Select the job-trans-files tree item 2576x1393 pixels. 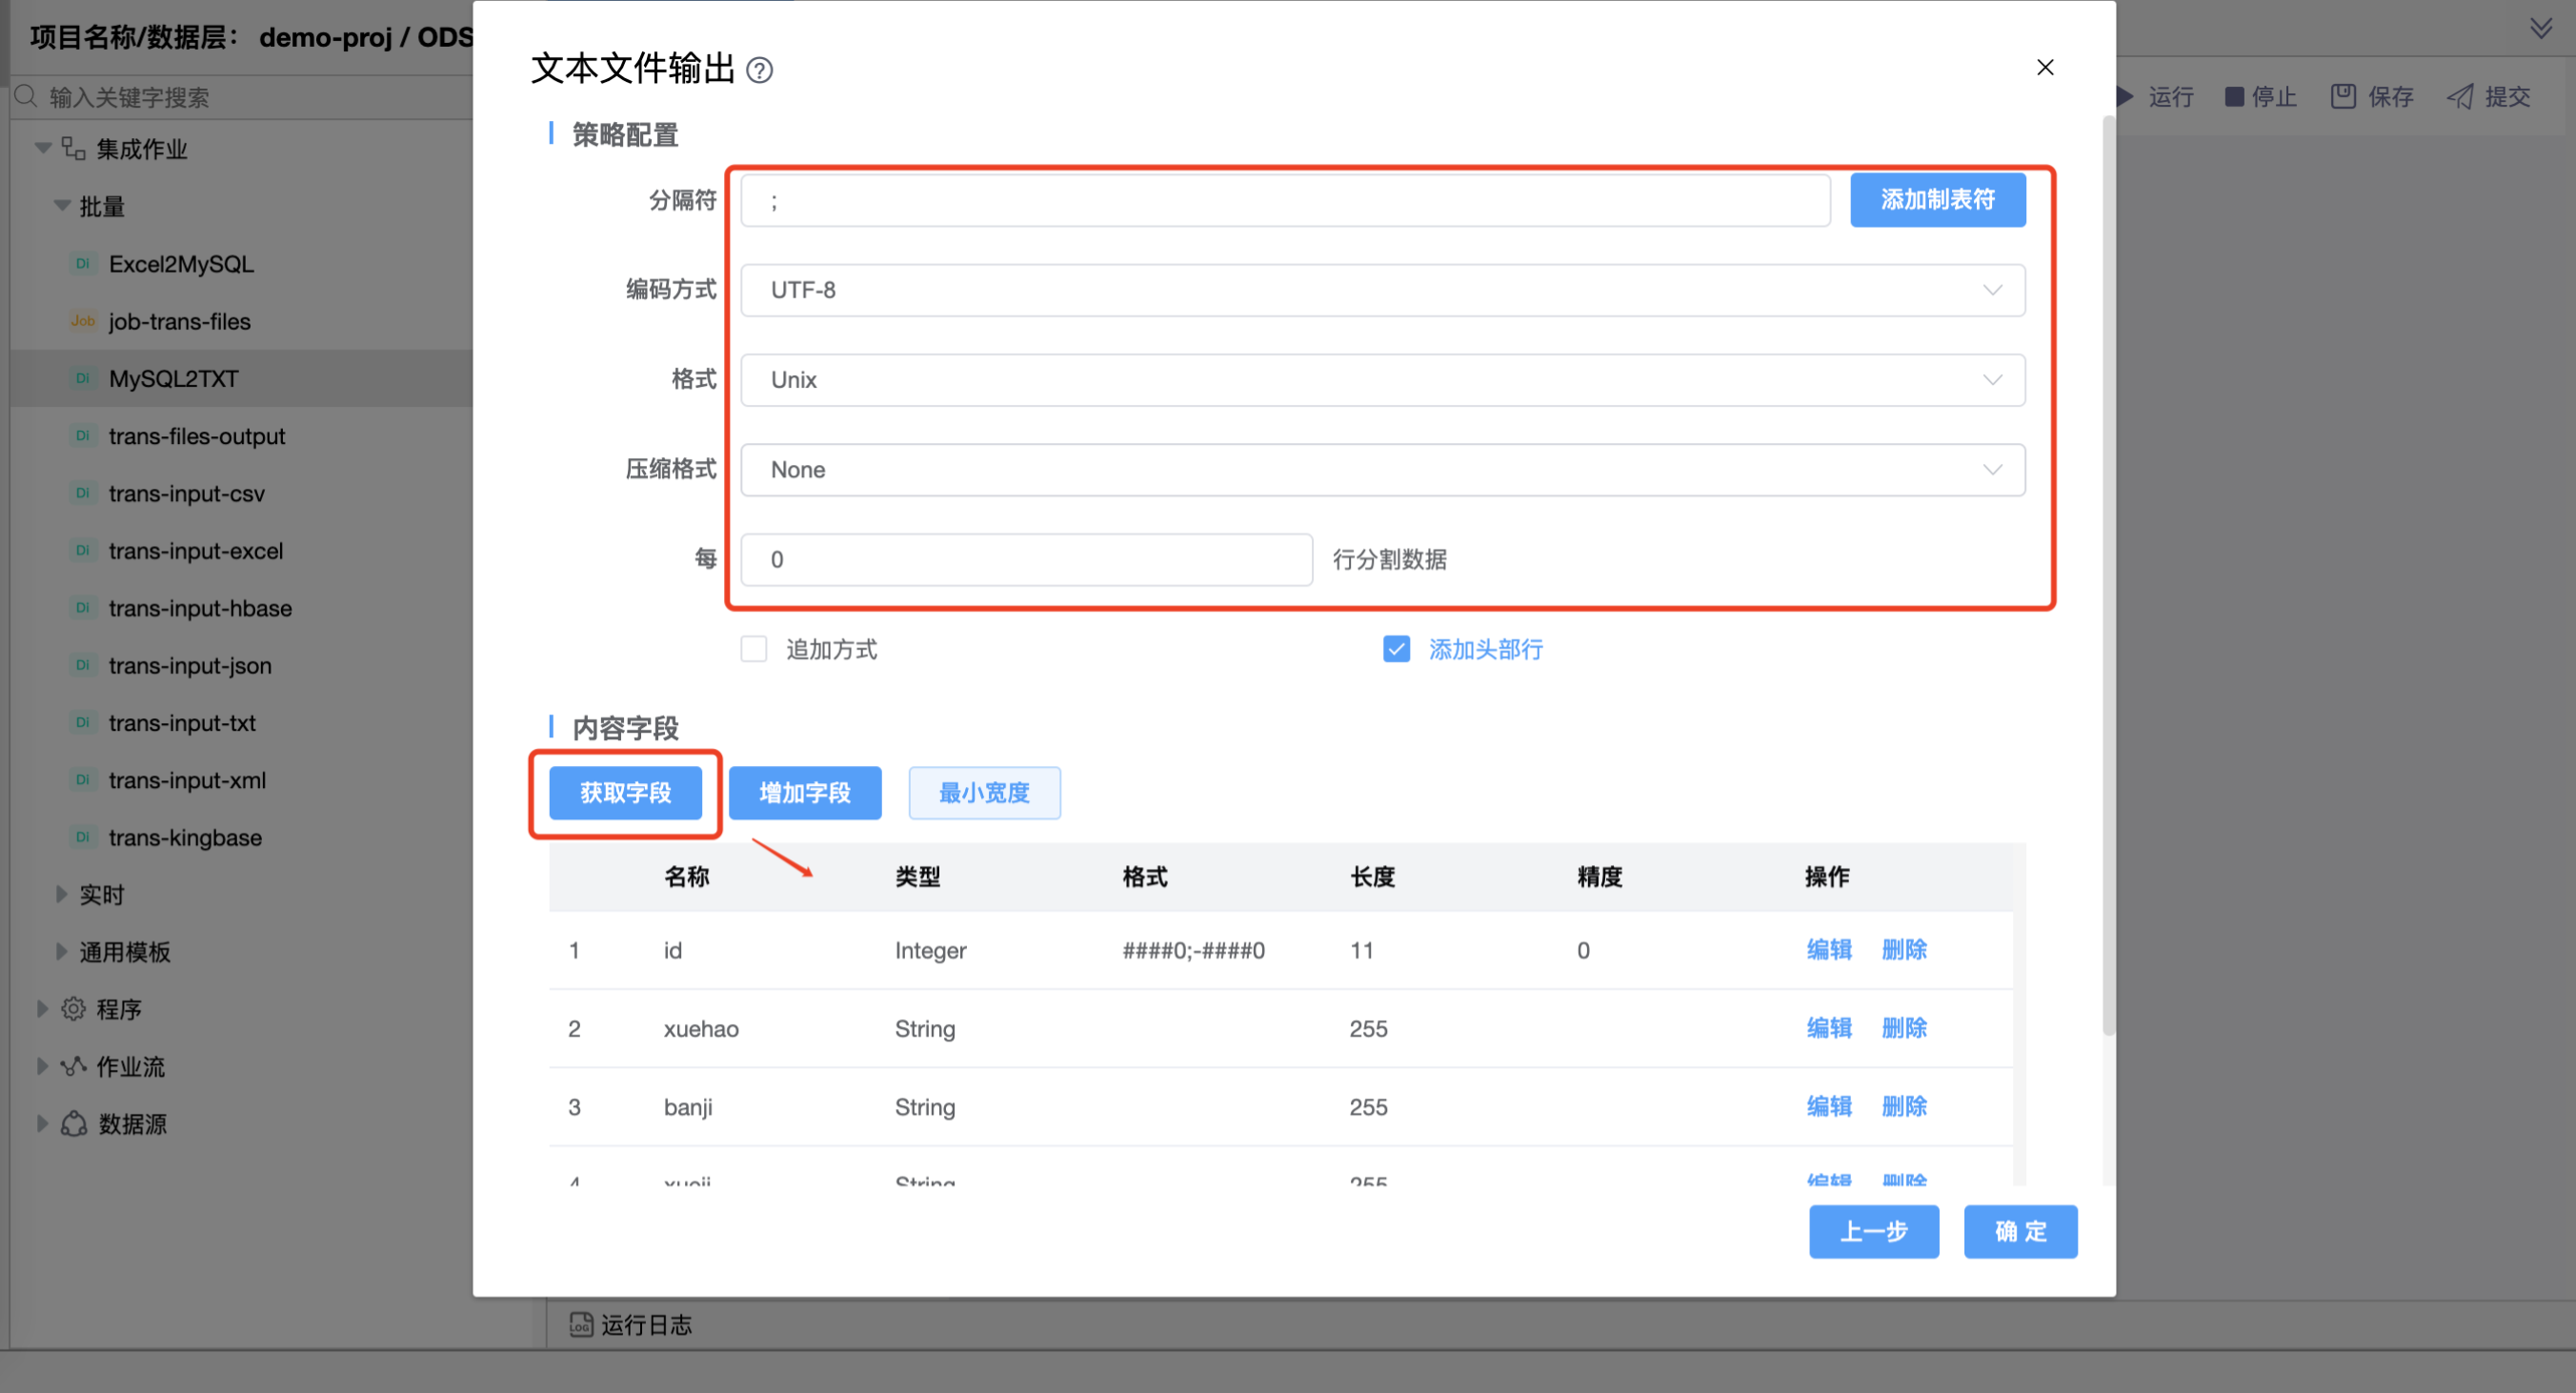pyautogui.click(x=179, y=321)
